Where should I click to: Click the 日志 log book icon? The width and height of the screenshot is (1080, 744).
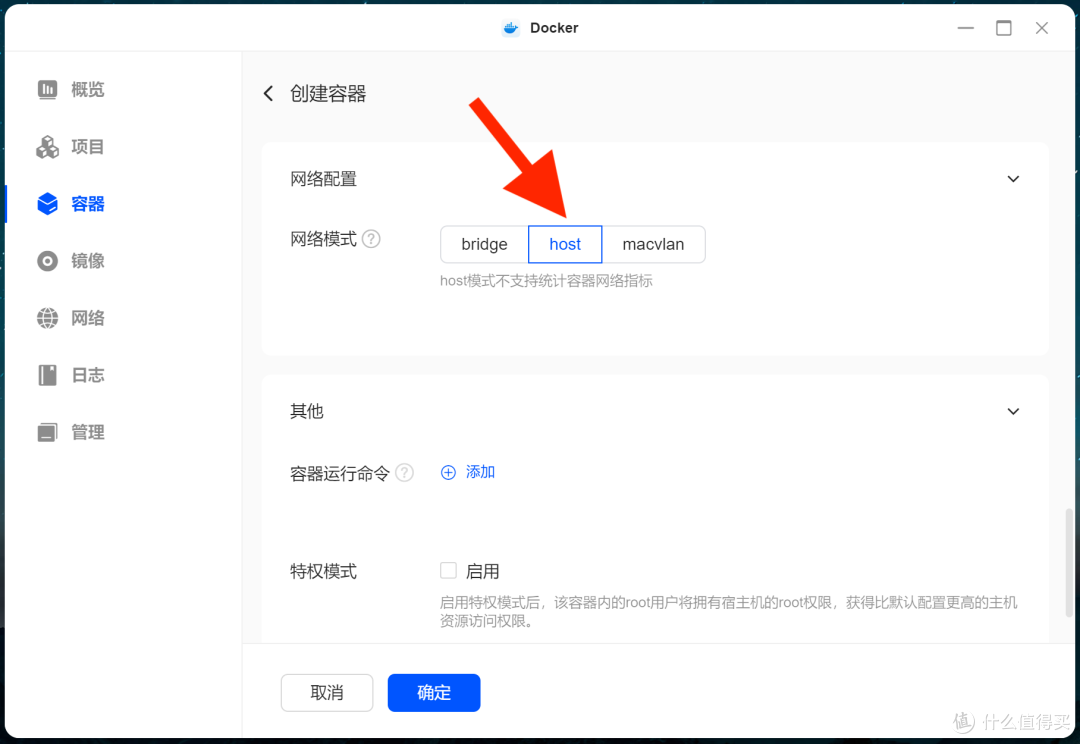point(48,375)
